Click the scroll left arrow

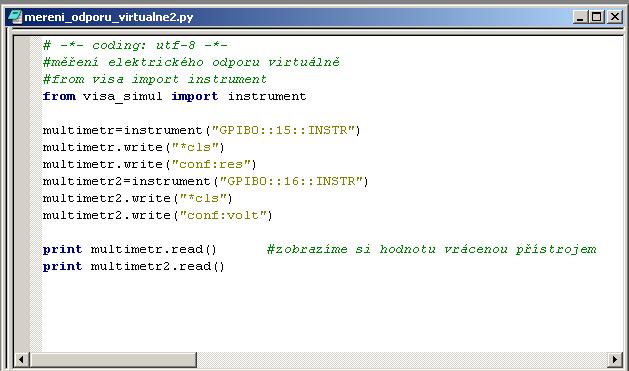click(21, 359)
